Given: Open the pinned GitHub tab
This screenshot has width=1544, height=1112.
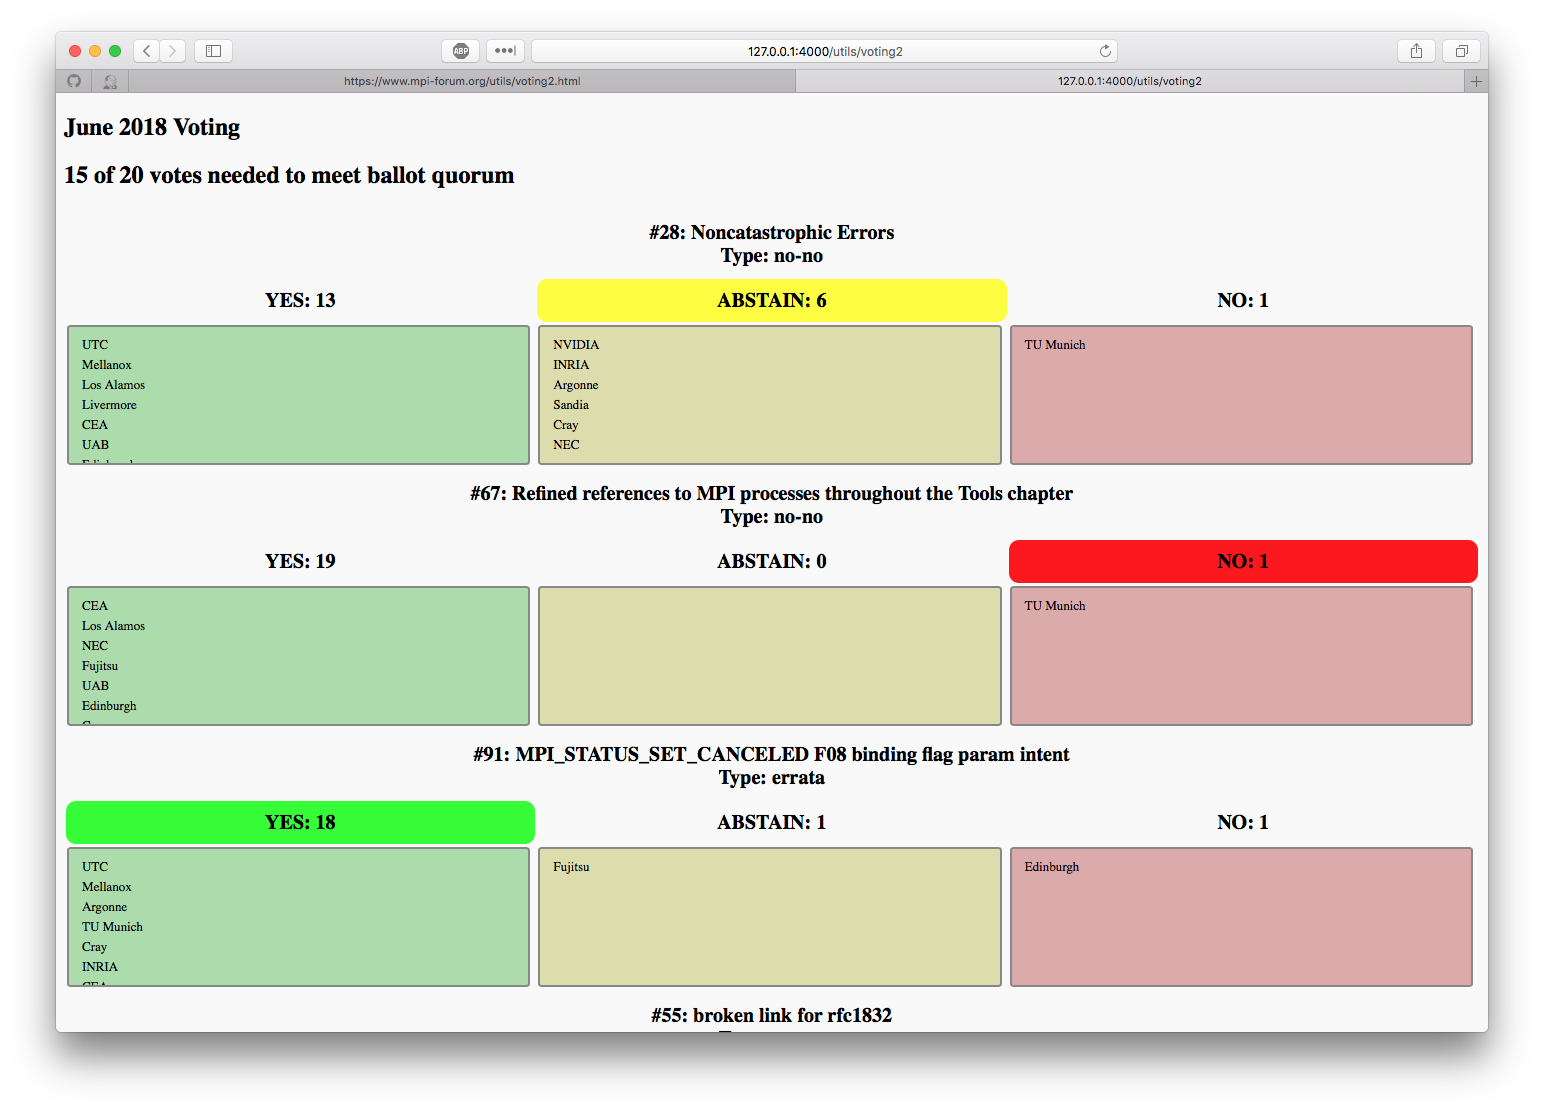Looking at the screenshot, I should click(x=74, y=81).
